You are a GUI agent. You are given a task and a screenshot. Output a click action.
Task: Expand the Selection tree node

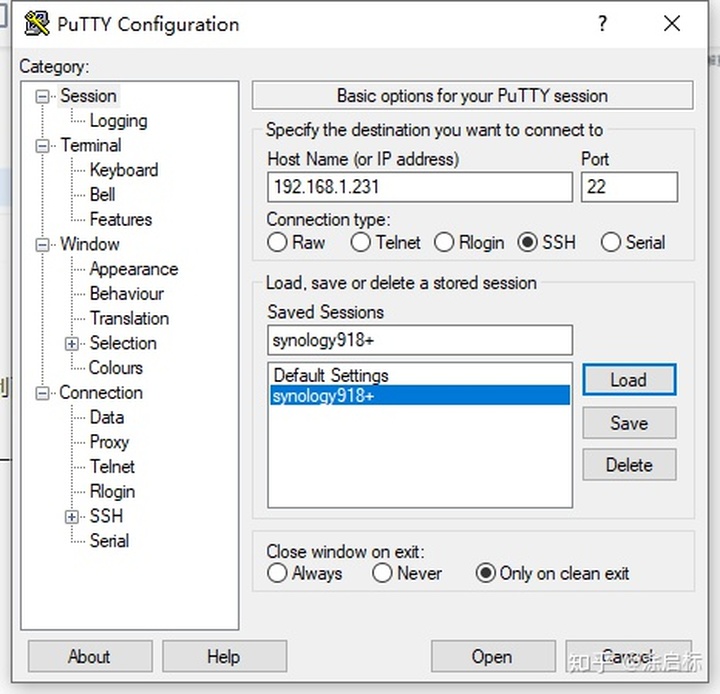click(72, 344)
